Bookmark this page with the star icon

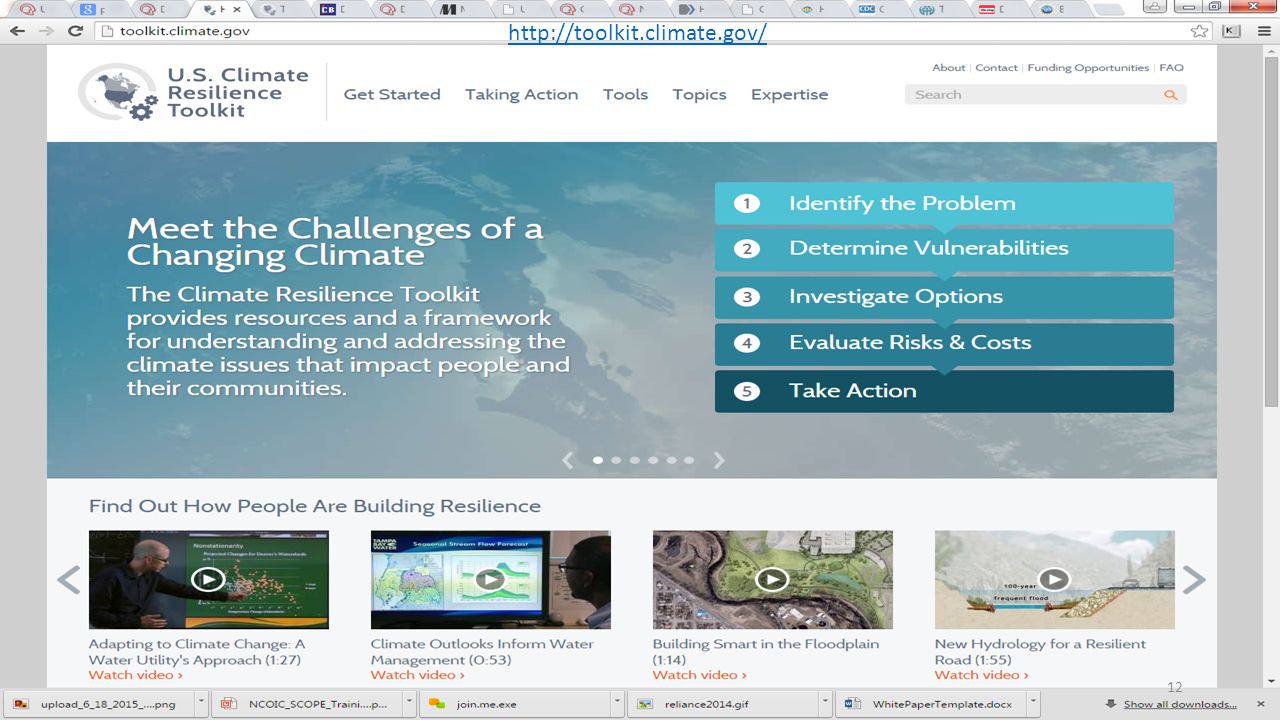pyautogui.click(x=1199, y=31)
